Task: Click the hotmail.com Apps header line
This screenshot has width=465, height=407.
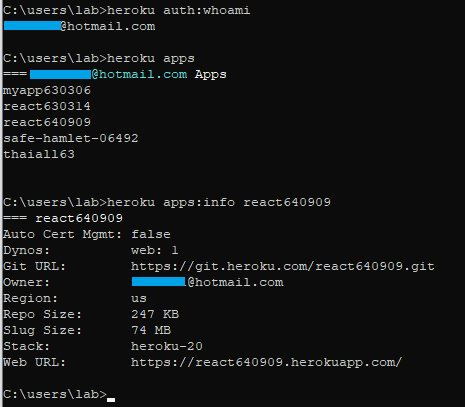Action: point(115,74)
